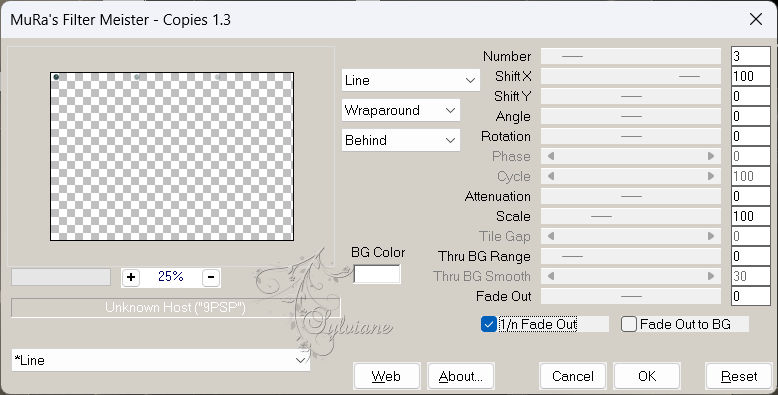Close the Copies filter dialog
Screen dimensions: 778x395
[756, 19]
